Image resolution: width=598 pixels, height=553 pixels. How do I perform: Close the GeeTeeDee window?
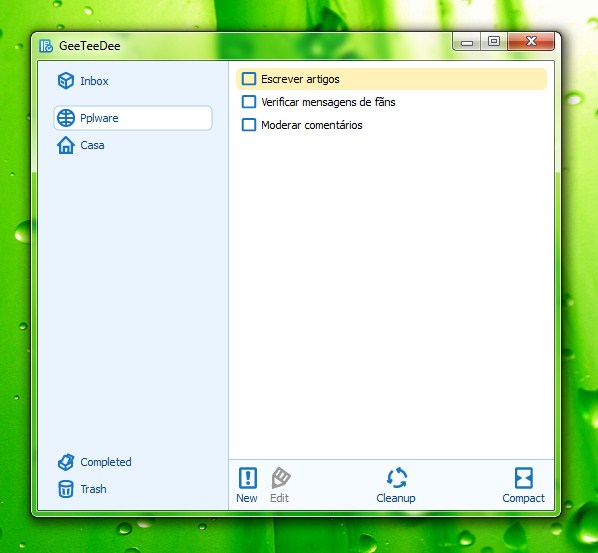(531, 41)
